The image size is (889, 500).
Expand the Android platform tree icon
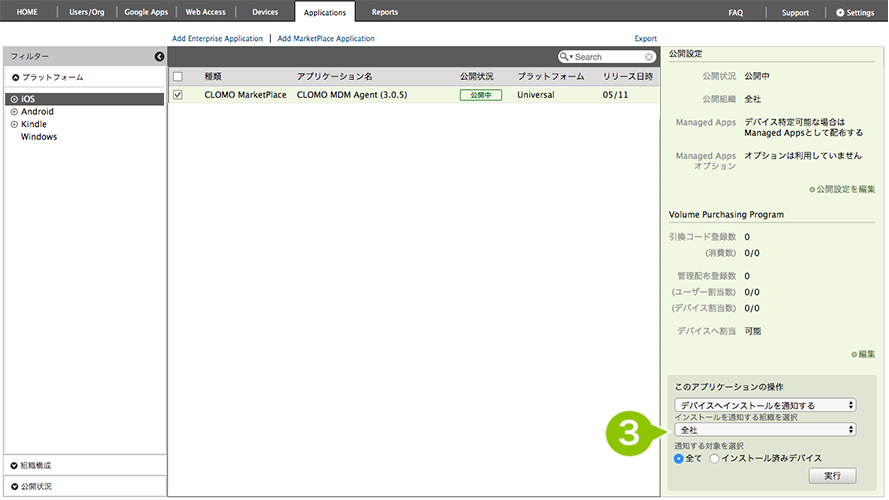[x=14, y=112]
